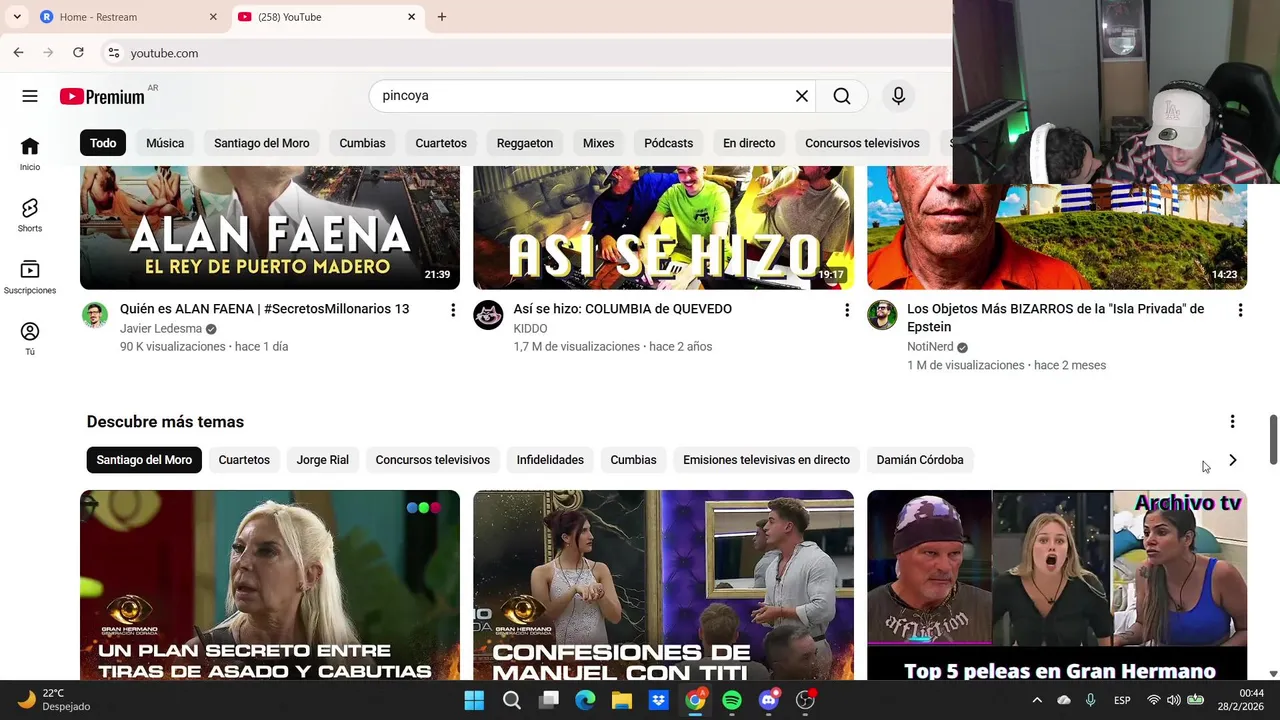Open NotiNerd channel avatar
This screenshot has width=1280, height=720.
pyautogui.click(x=882, y=315)
